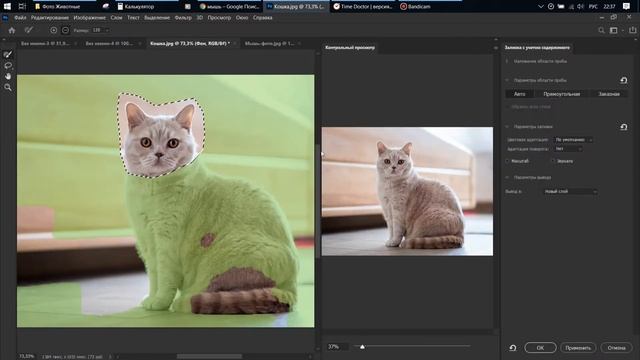Click the reset-all icon beside OK
Screen dimensions: 640x360
tap(513, 348)
